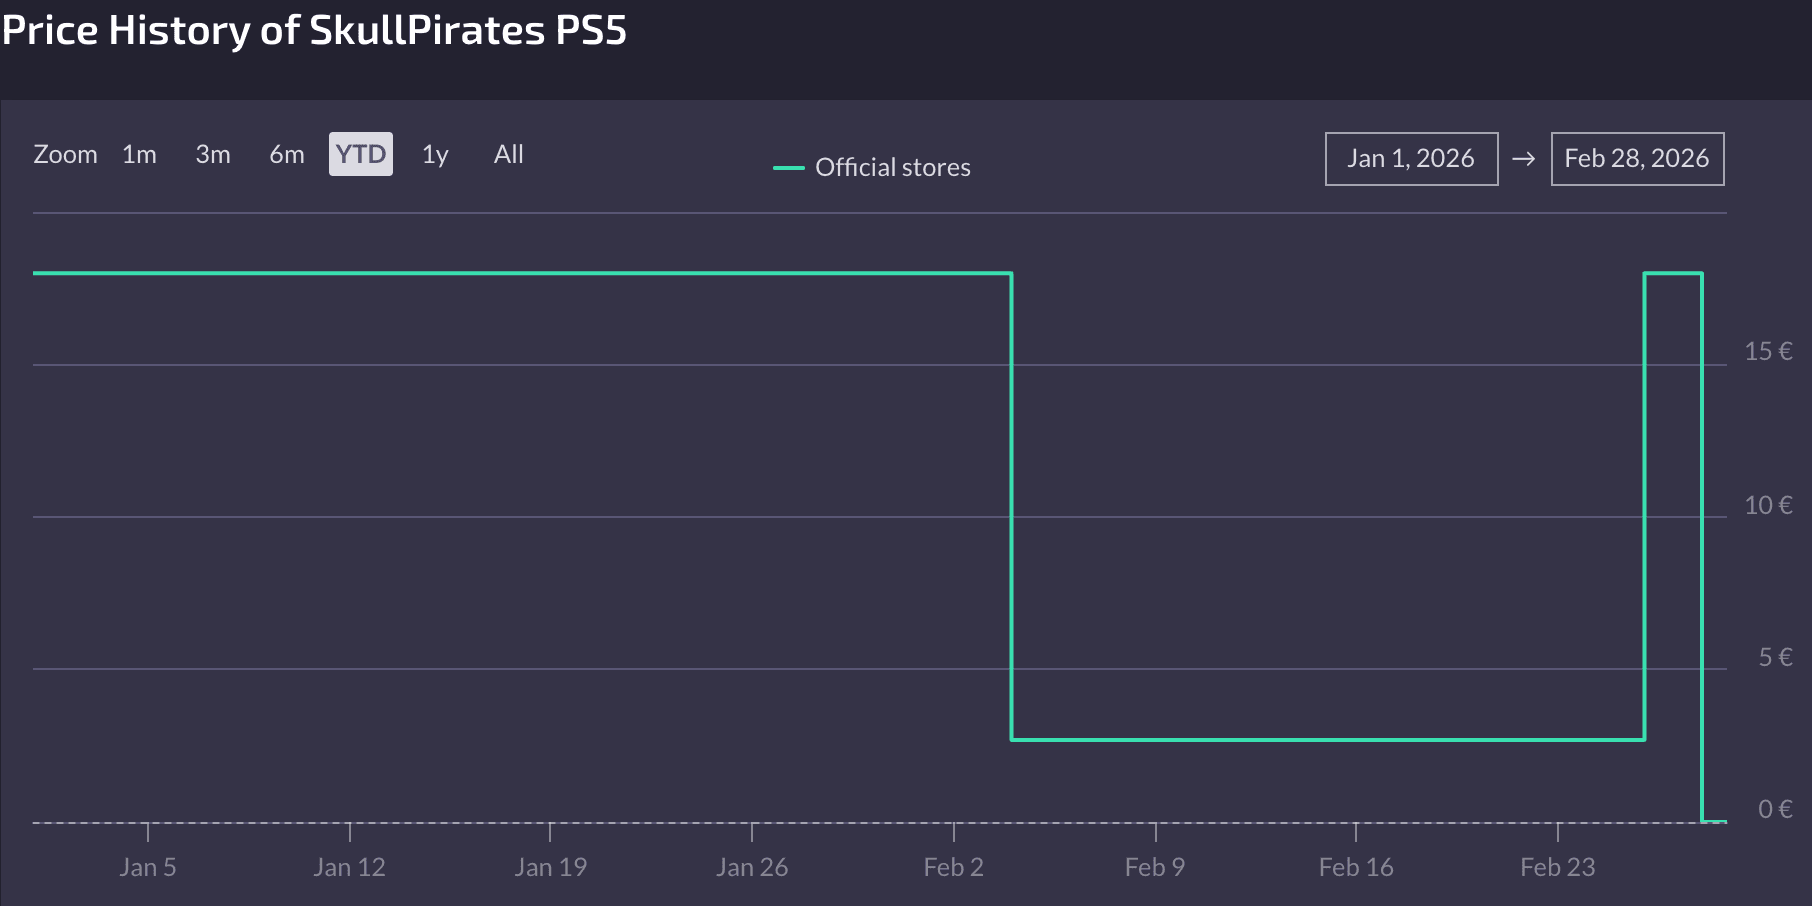Click the chart title SkullPirates PS5

(x=468, y=30)
